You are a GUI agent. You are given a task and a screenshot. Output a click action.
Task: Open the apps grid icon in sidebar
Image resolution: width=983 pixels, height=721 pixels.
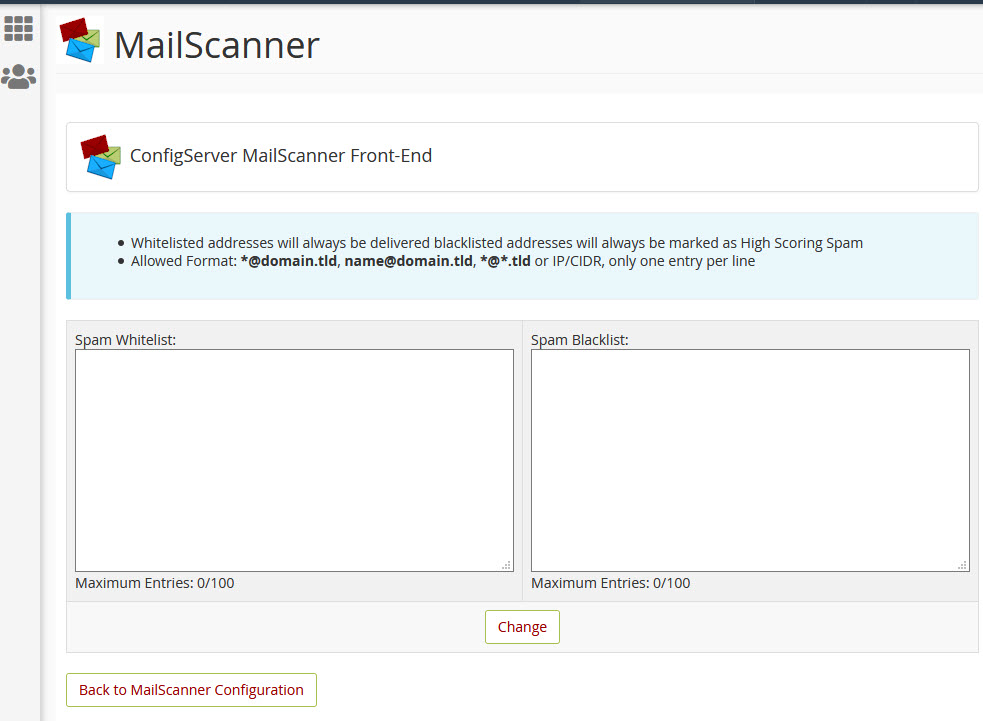coord(18,28)
